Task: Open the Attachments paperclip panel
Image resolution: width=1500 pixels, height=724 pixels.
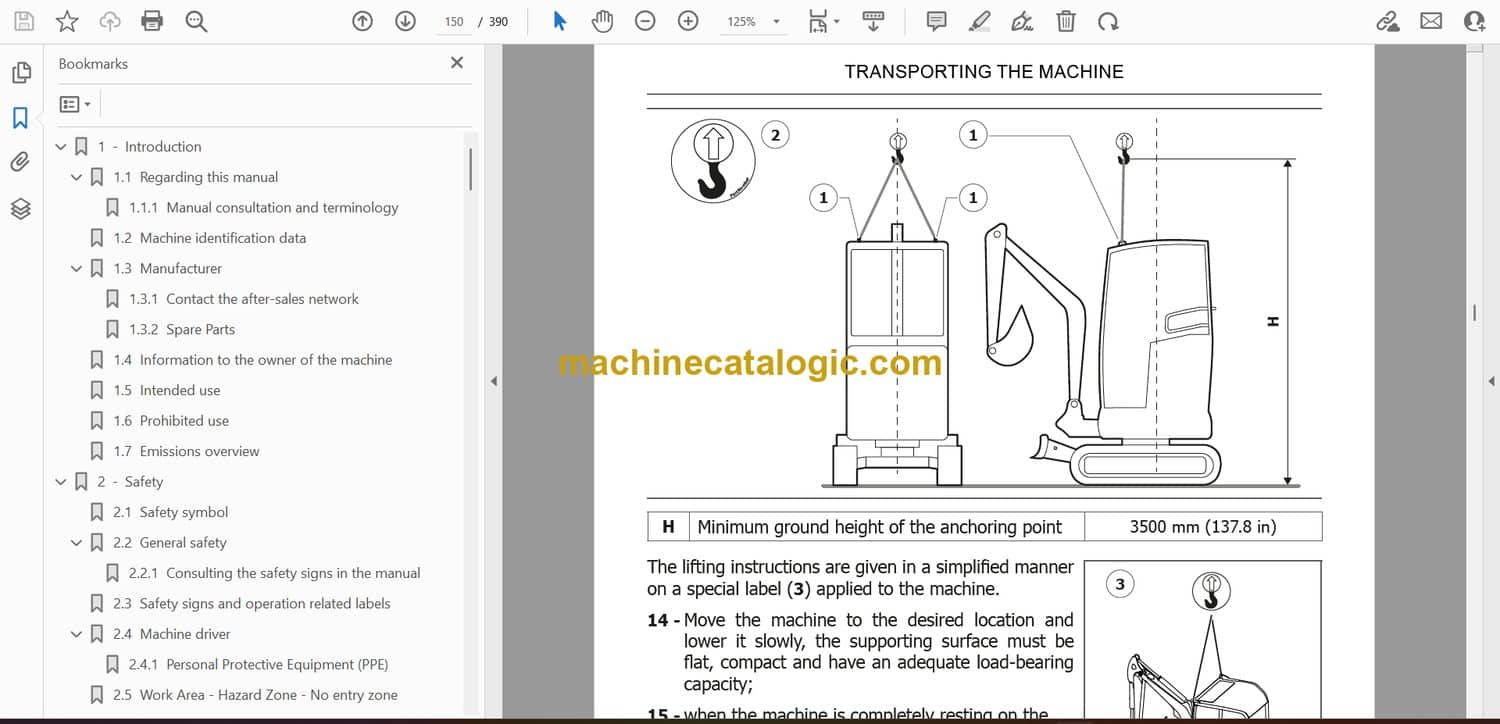Action: [20, 163]
